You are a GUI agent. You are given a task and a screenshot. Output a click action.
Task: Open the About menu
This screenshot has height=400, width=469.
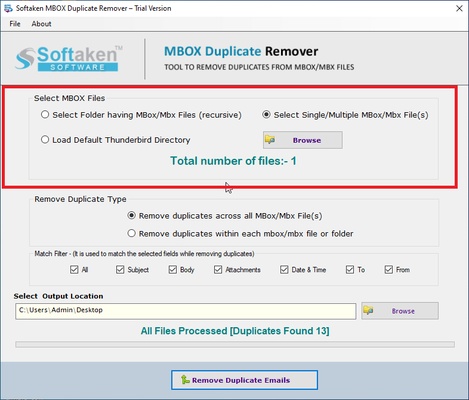[x=41, y=24]
